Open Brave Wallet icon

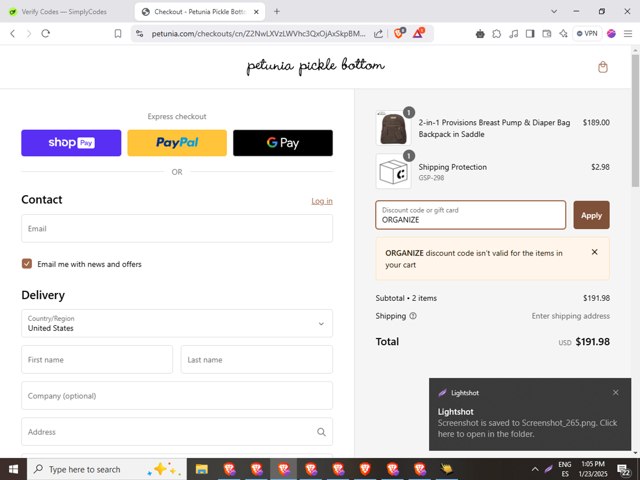click(x=547, y=34)
